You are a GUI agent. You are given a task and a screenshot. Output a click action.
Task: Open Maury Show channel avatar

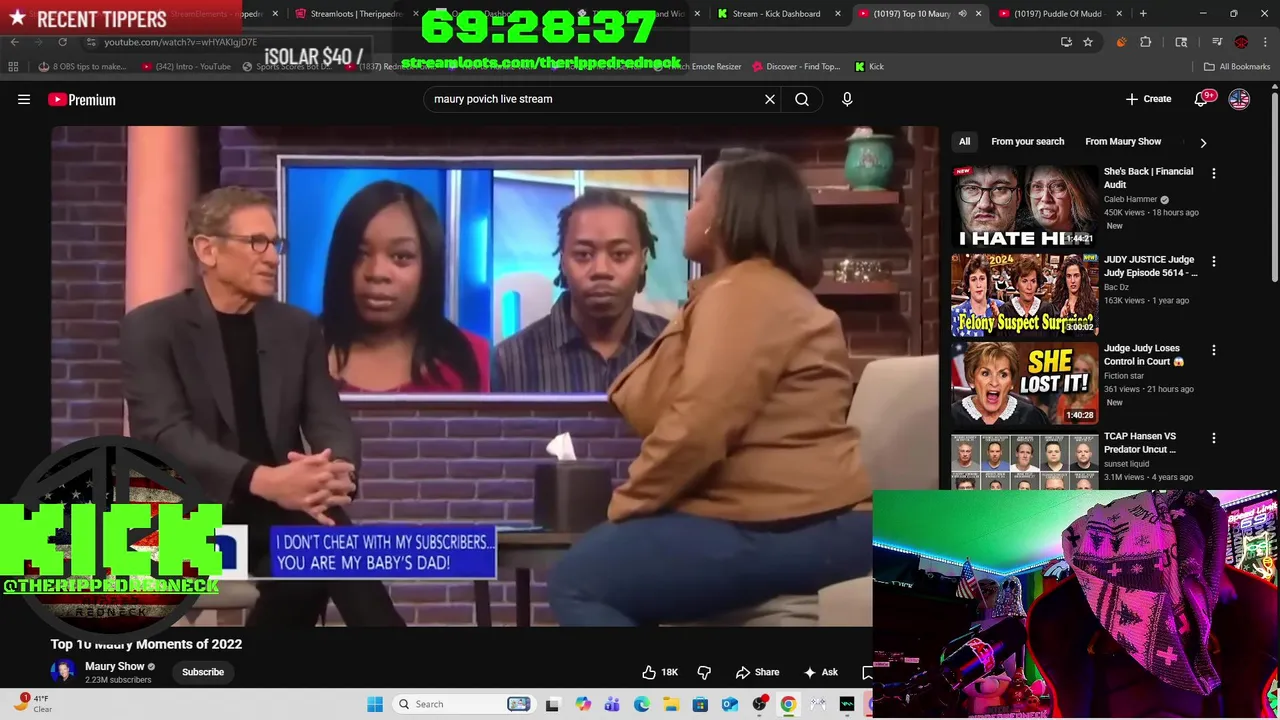click(63, 672)
